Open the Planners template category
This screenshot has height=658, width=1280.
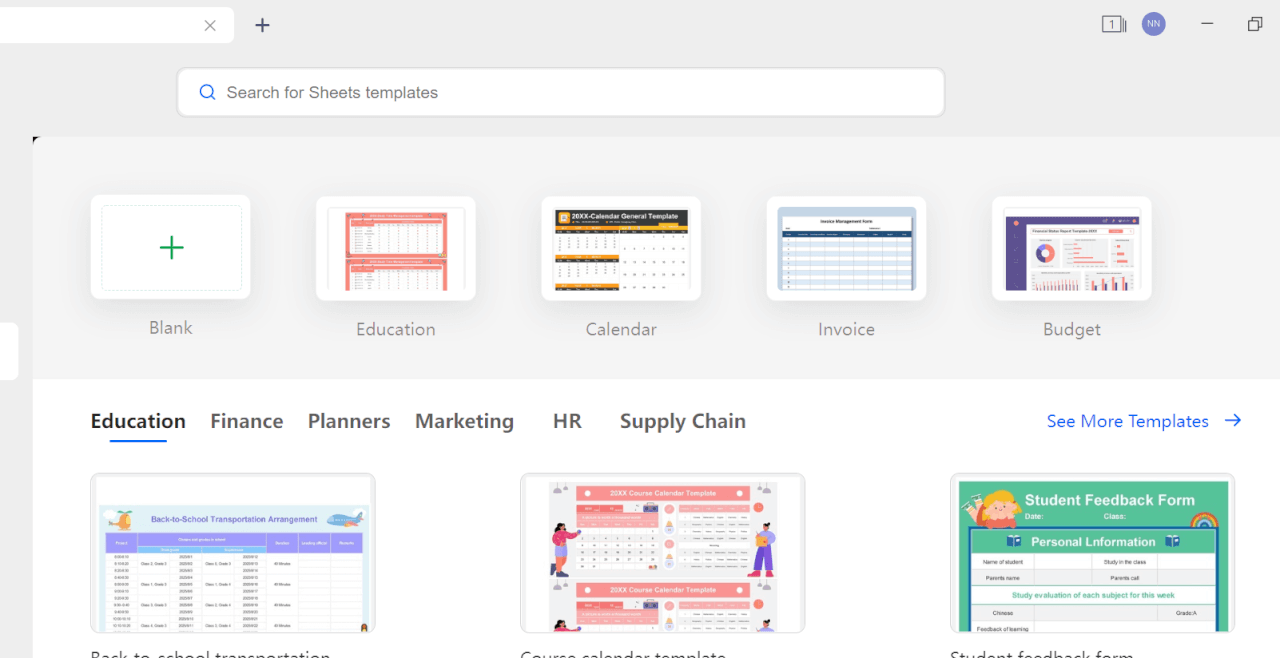(x=348, y=421)
